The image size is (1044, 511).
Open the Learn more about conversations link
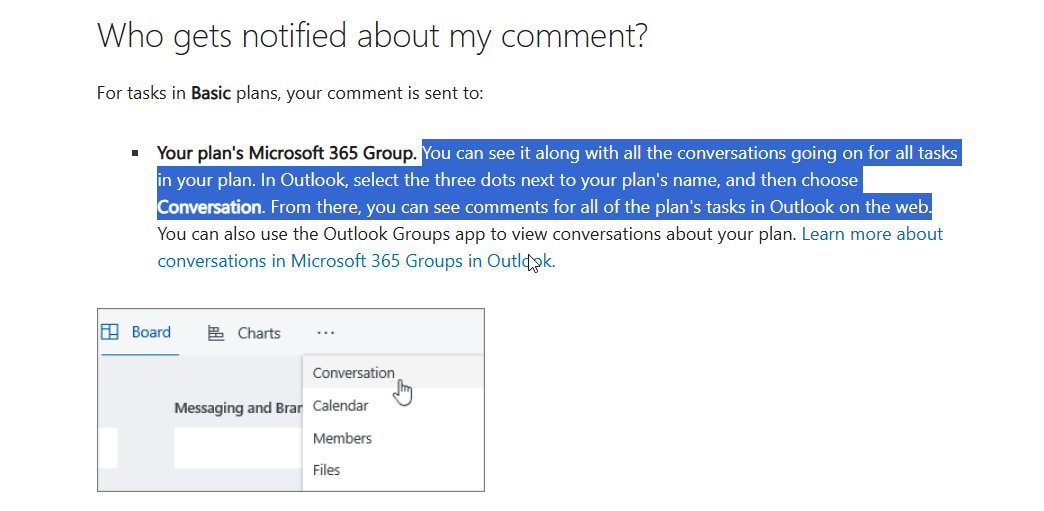[x=550, y=247]
